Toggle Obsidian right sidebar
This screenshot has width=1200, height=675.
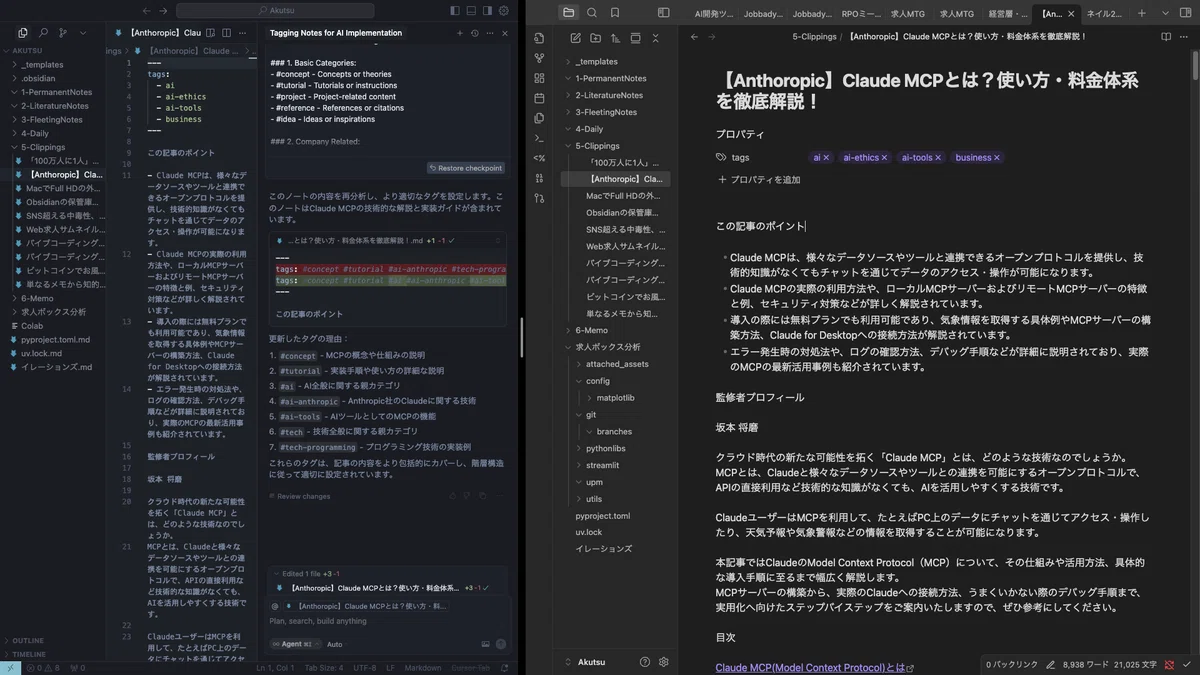point(1186,13)
